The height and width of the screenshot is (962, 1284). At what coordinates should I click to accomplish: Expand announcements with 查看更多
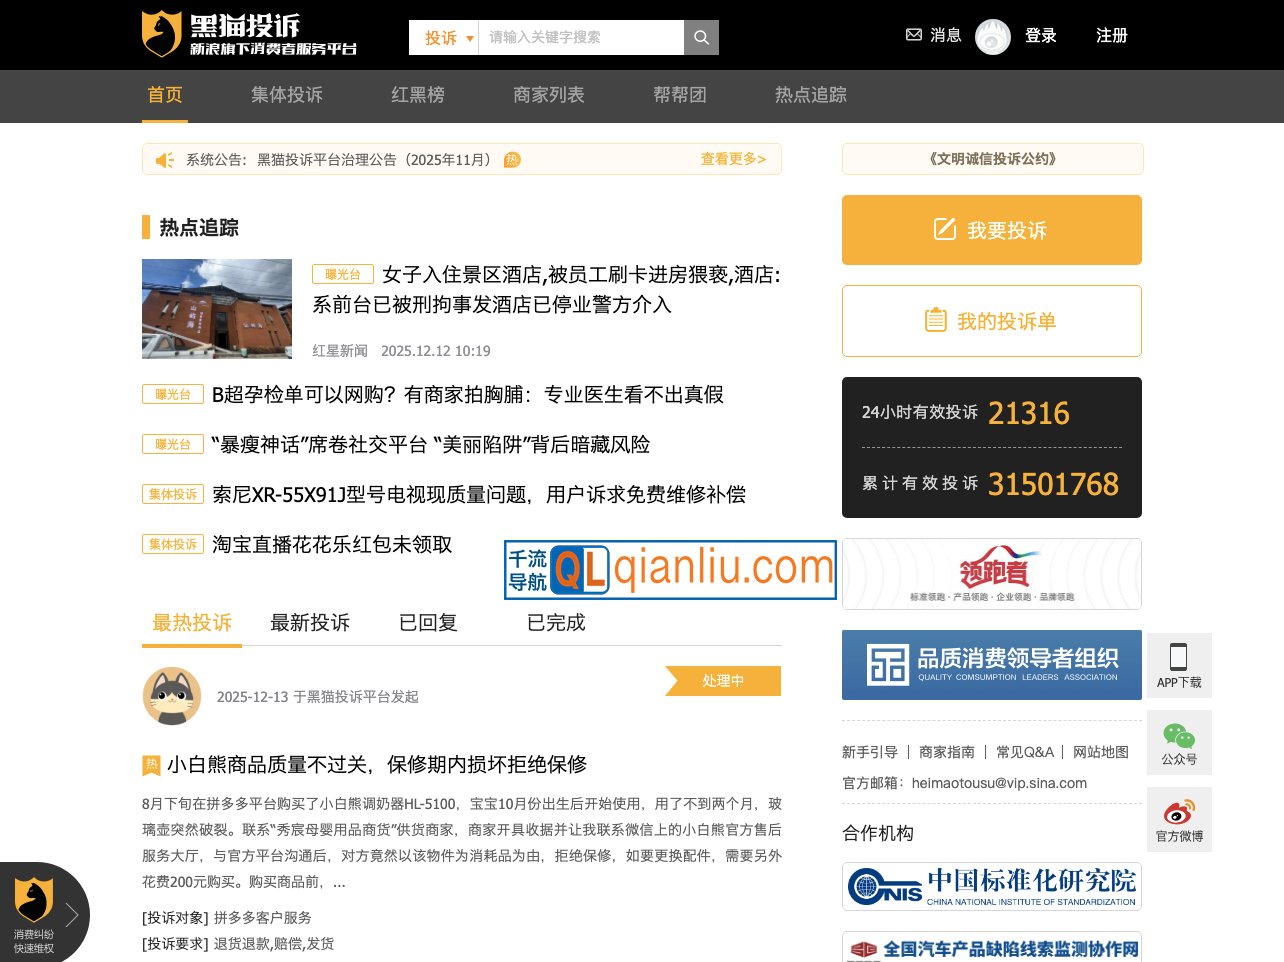(x=733, y=159)
